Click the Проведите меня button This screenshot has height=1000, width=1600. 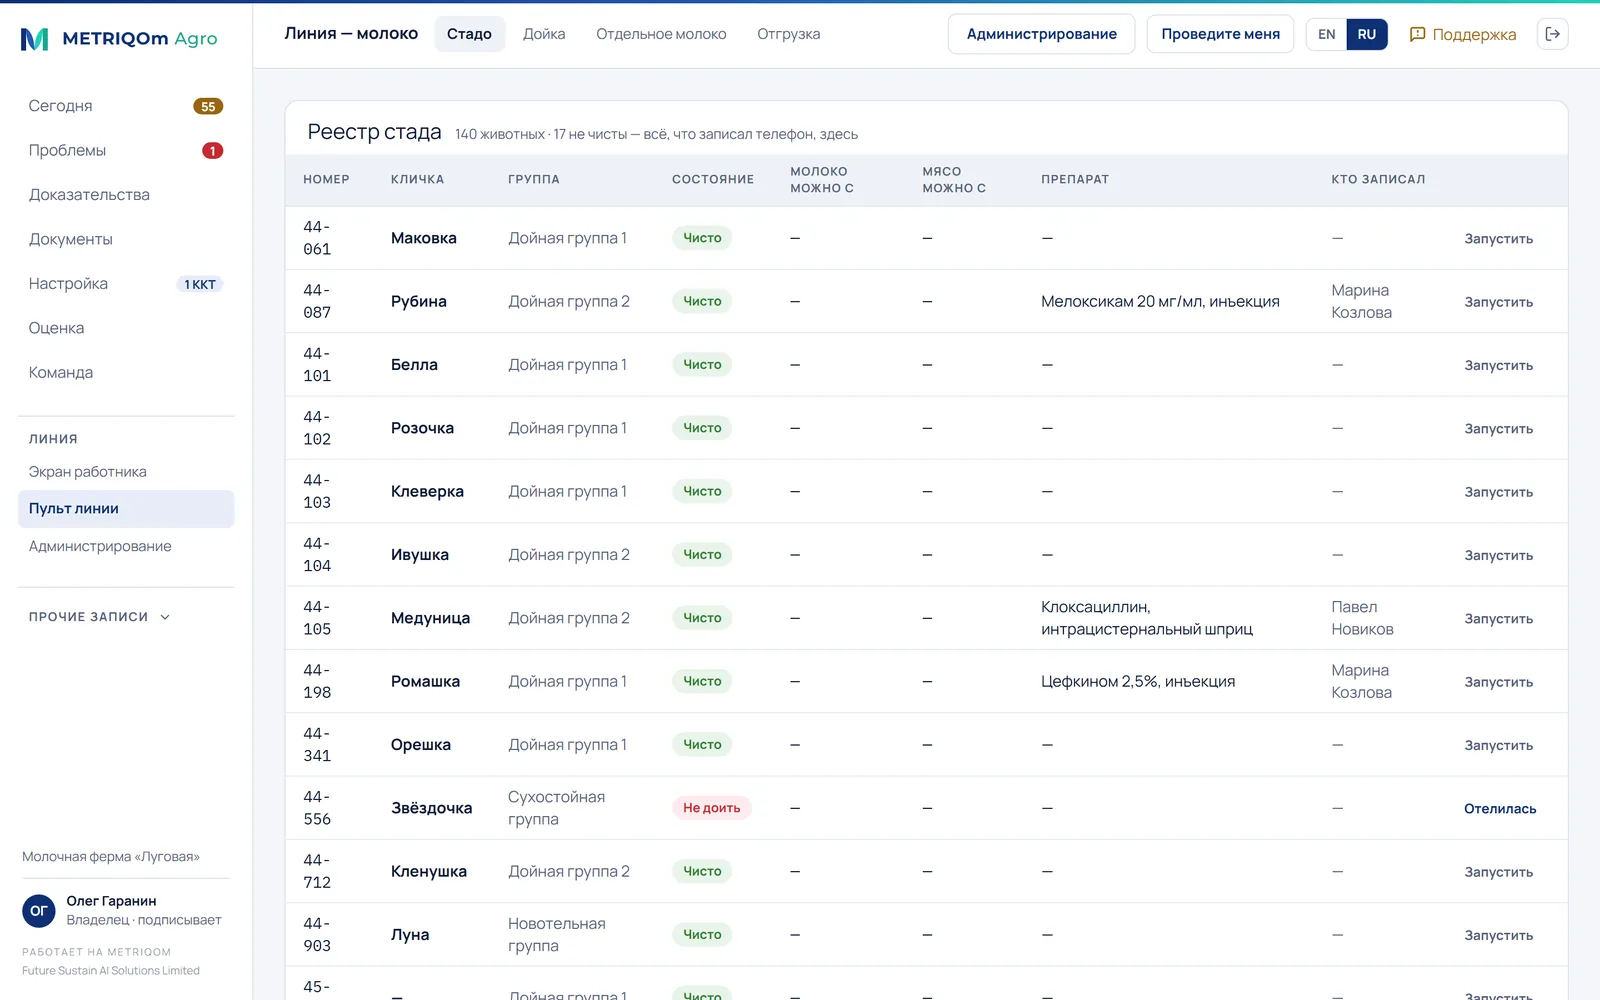click(x=1220, y=34)
